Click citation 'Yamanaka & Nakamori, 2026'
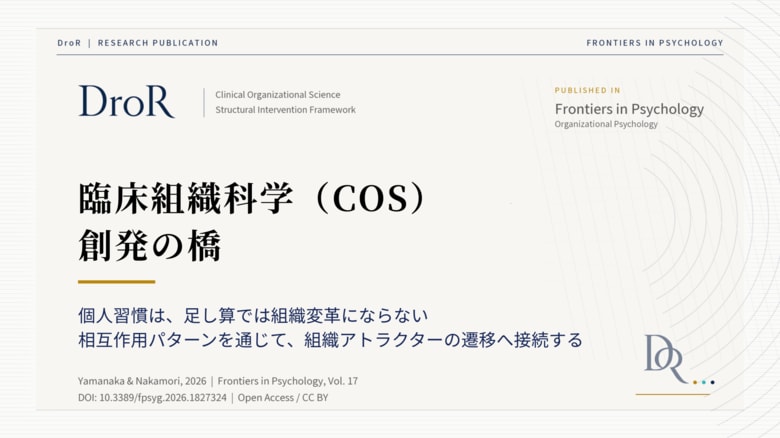This screenshot has height=438, width=780. pyautogui.click(x=142, y=381)
